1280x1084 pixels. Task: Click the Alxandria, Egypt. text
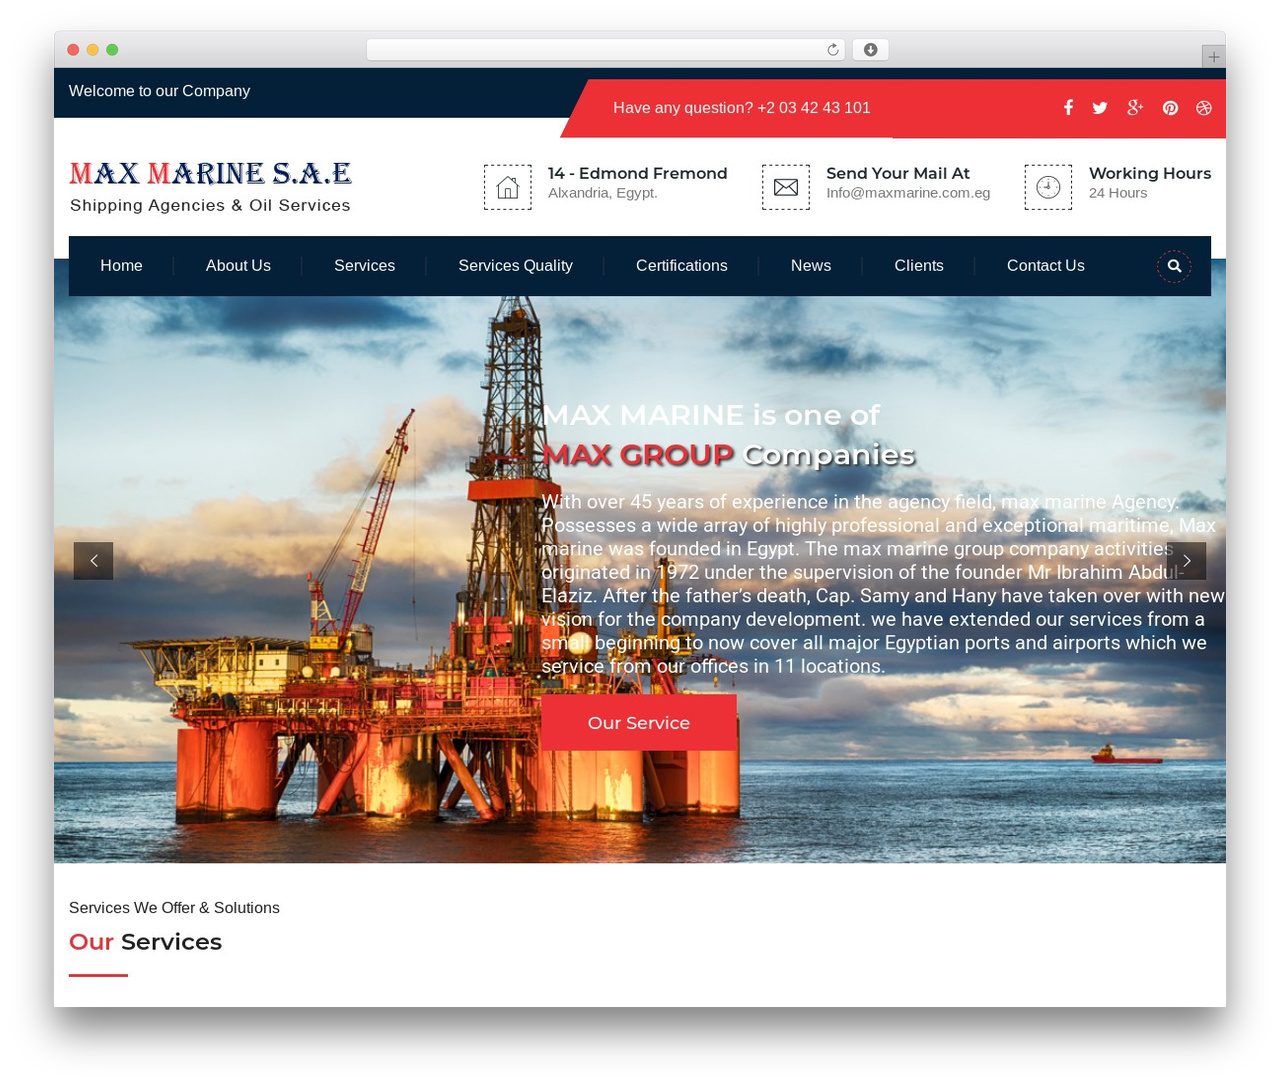[x=603, y=193]
